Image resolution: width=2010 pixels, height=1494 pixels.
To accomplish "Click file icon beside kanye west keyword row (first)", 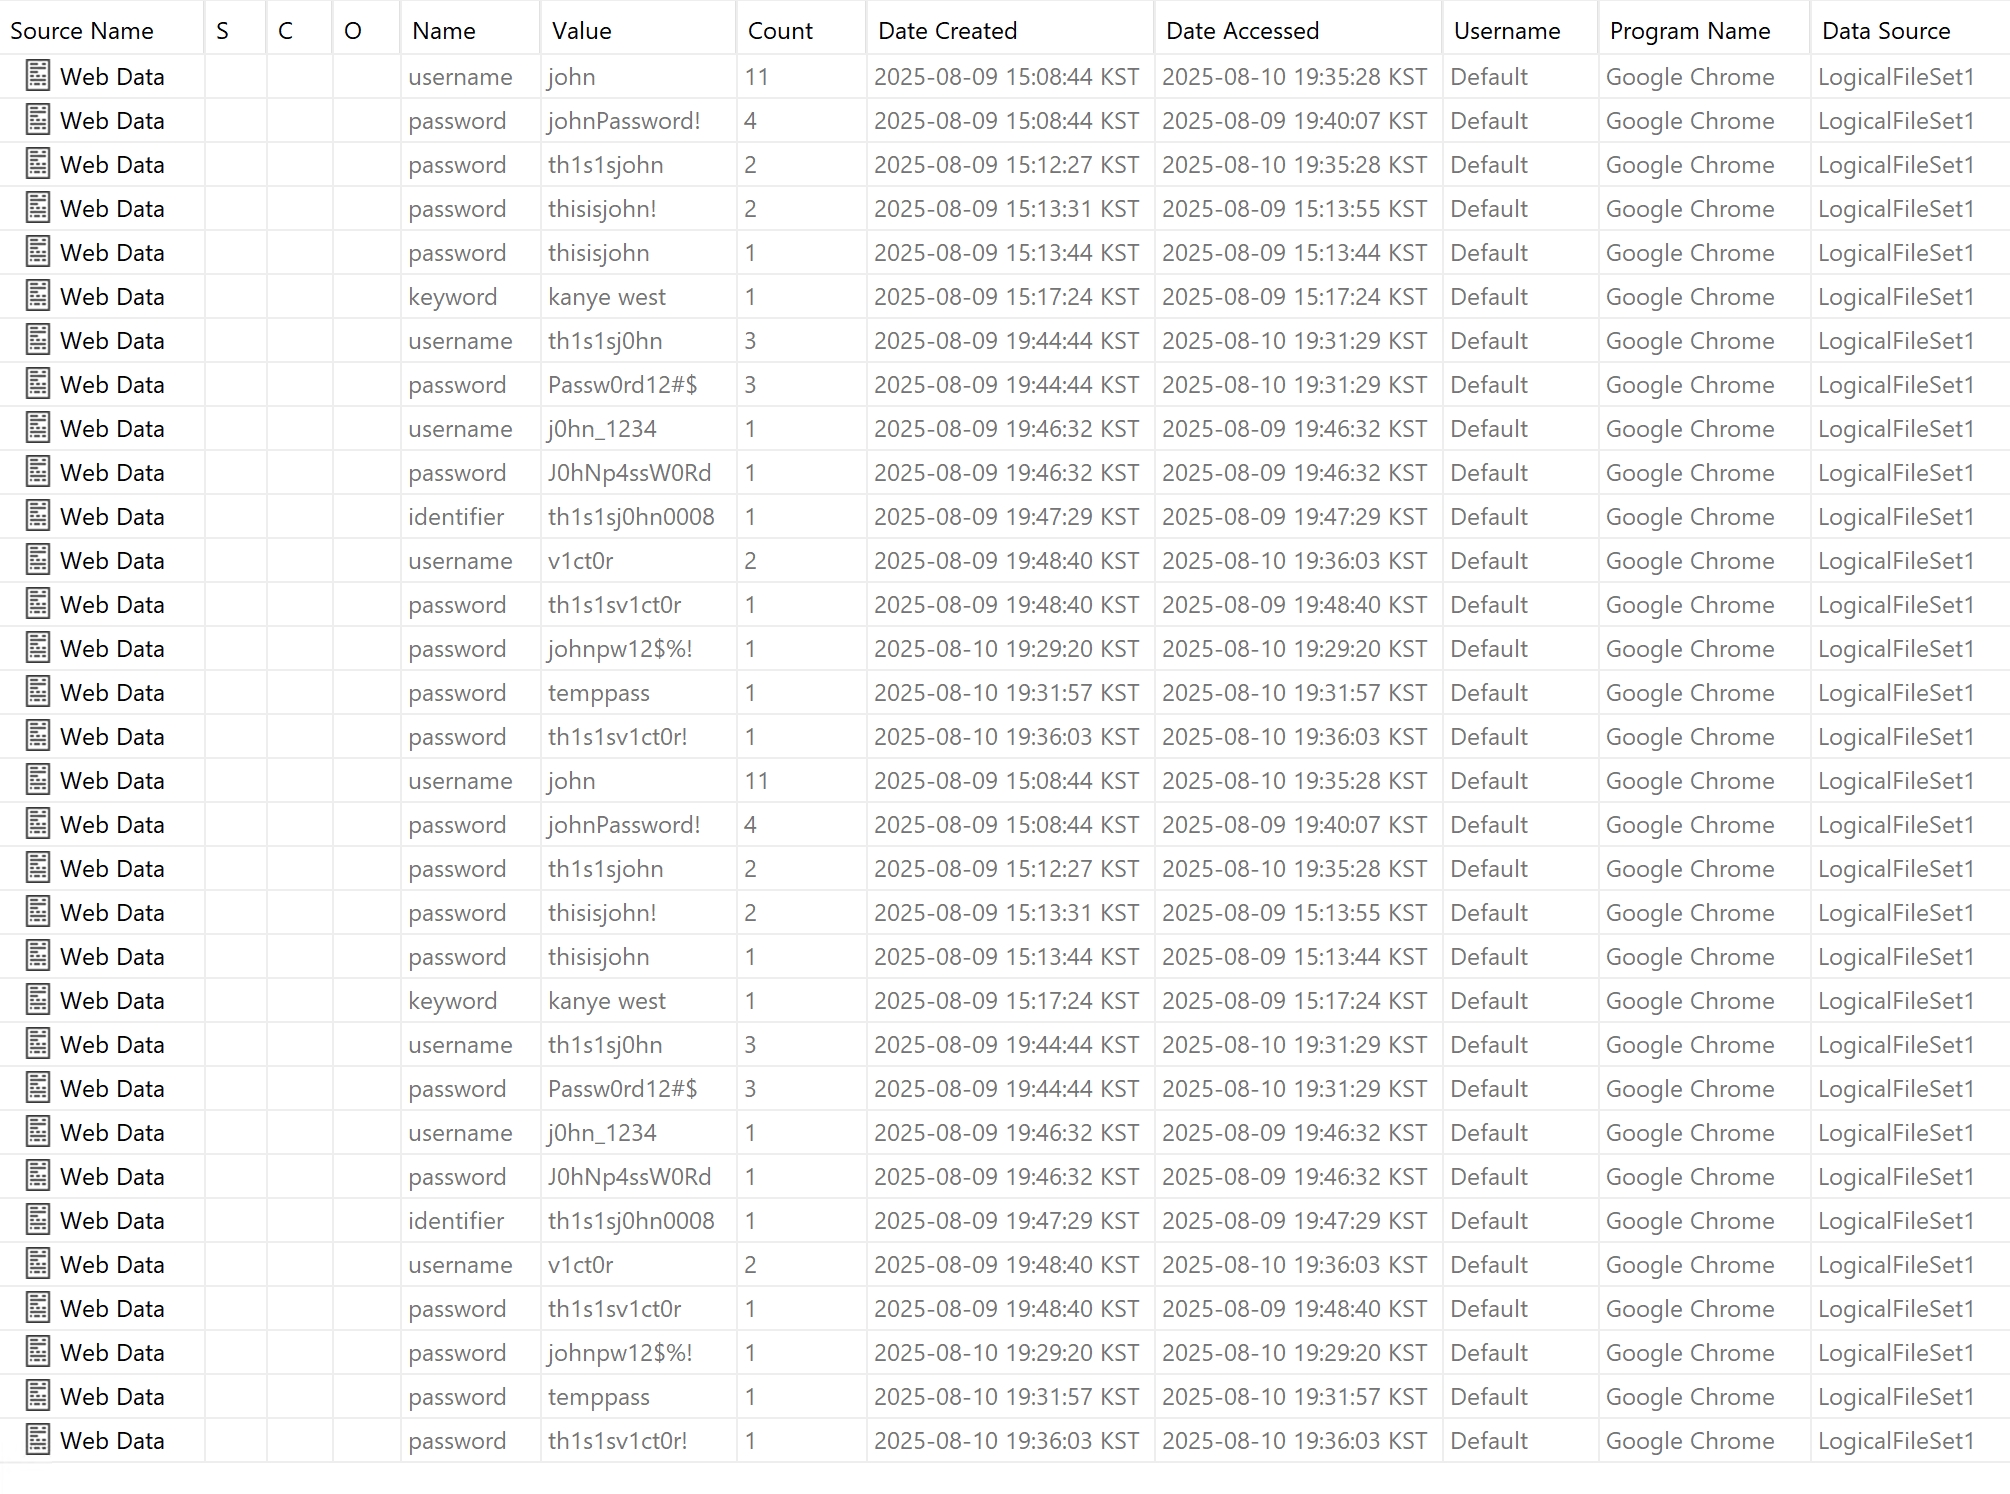I will [x=38, y=296].
